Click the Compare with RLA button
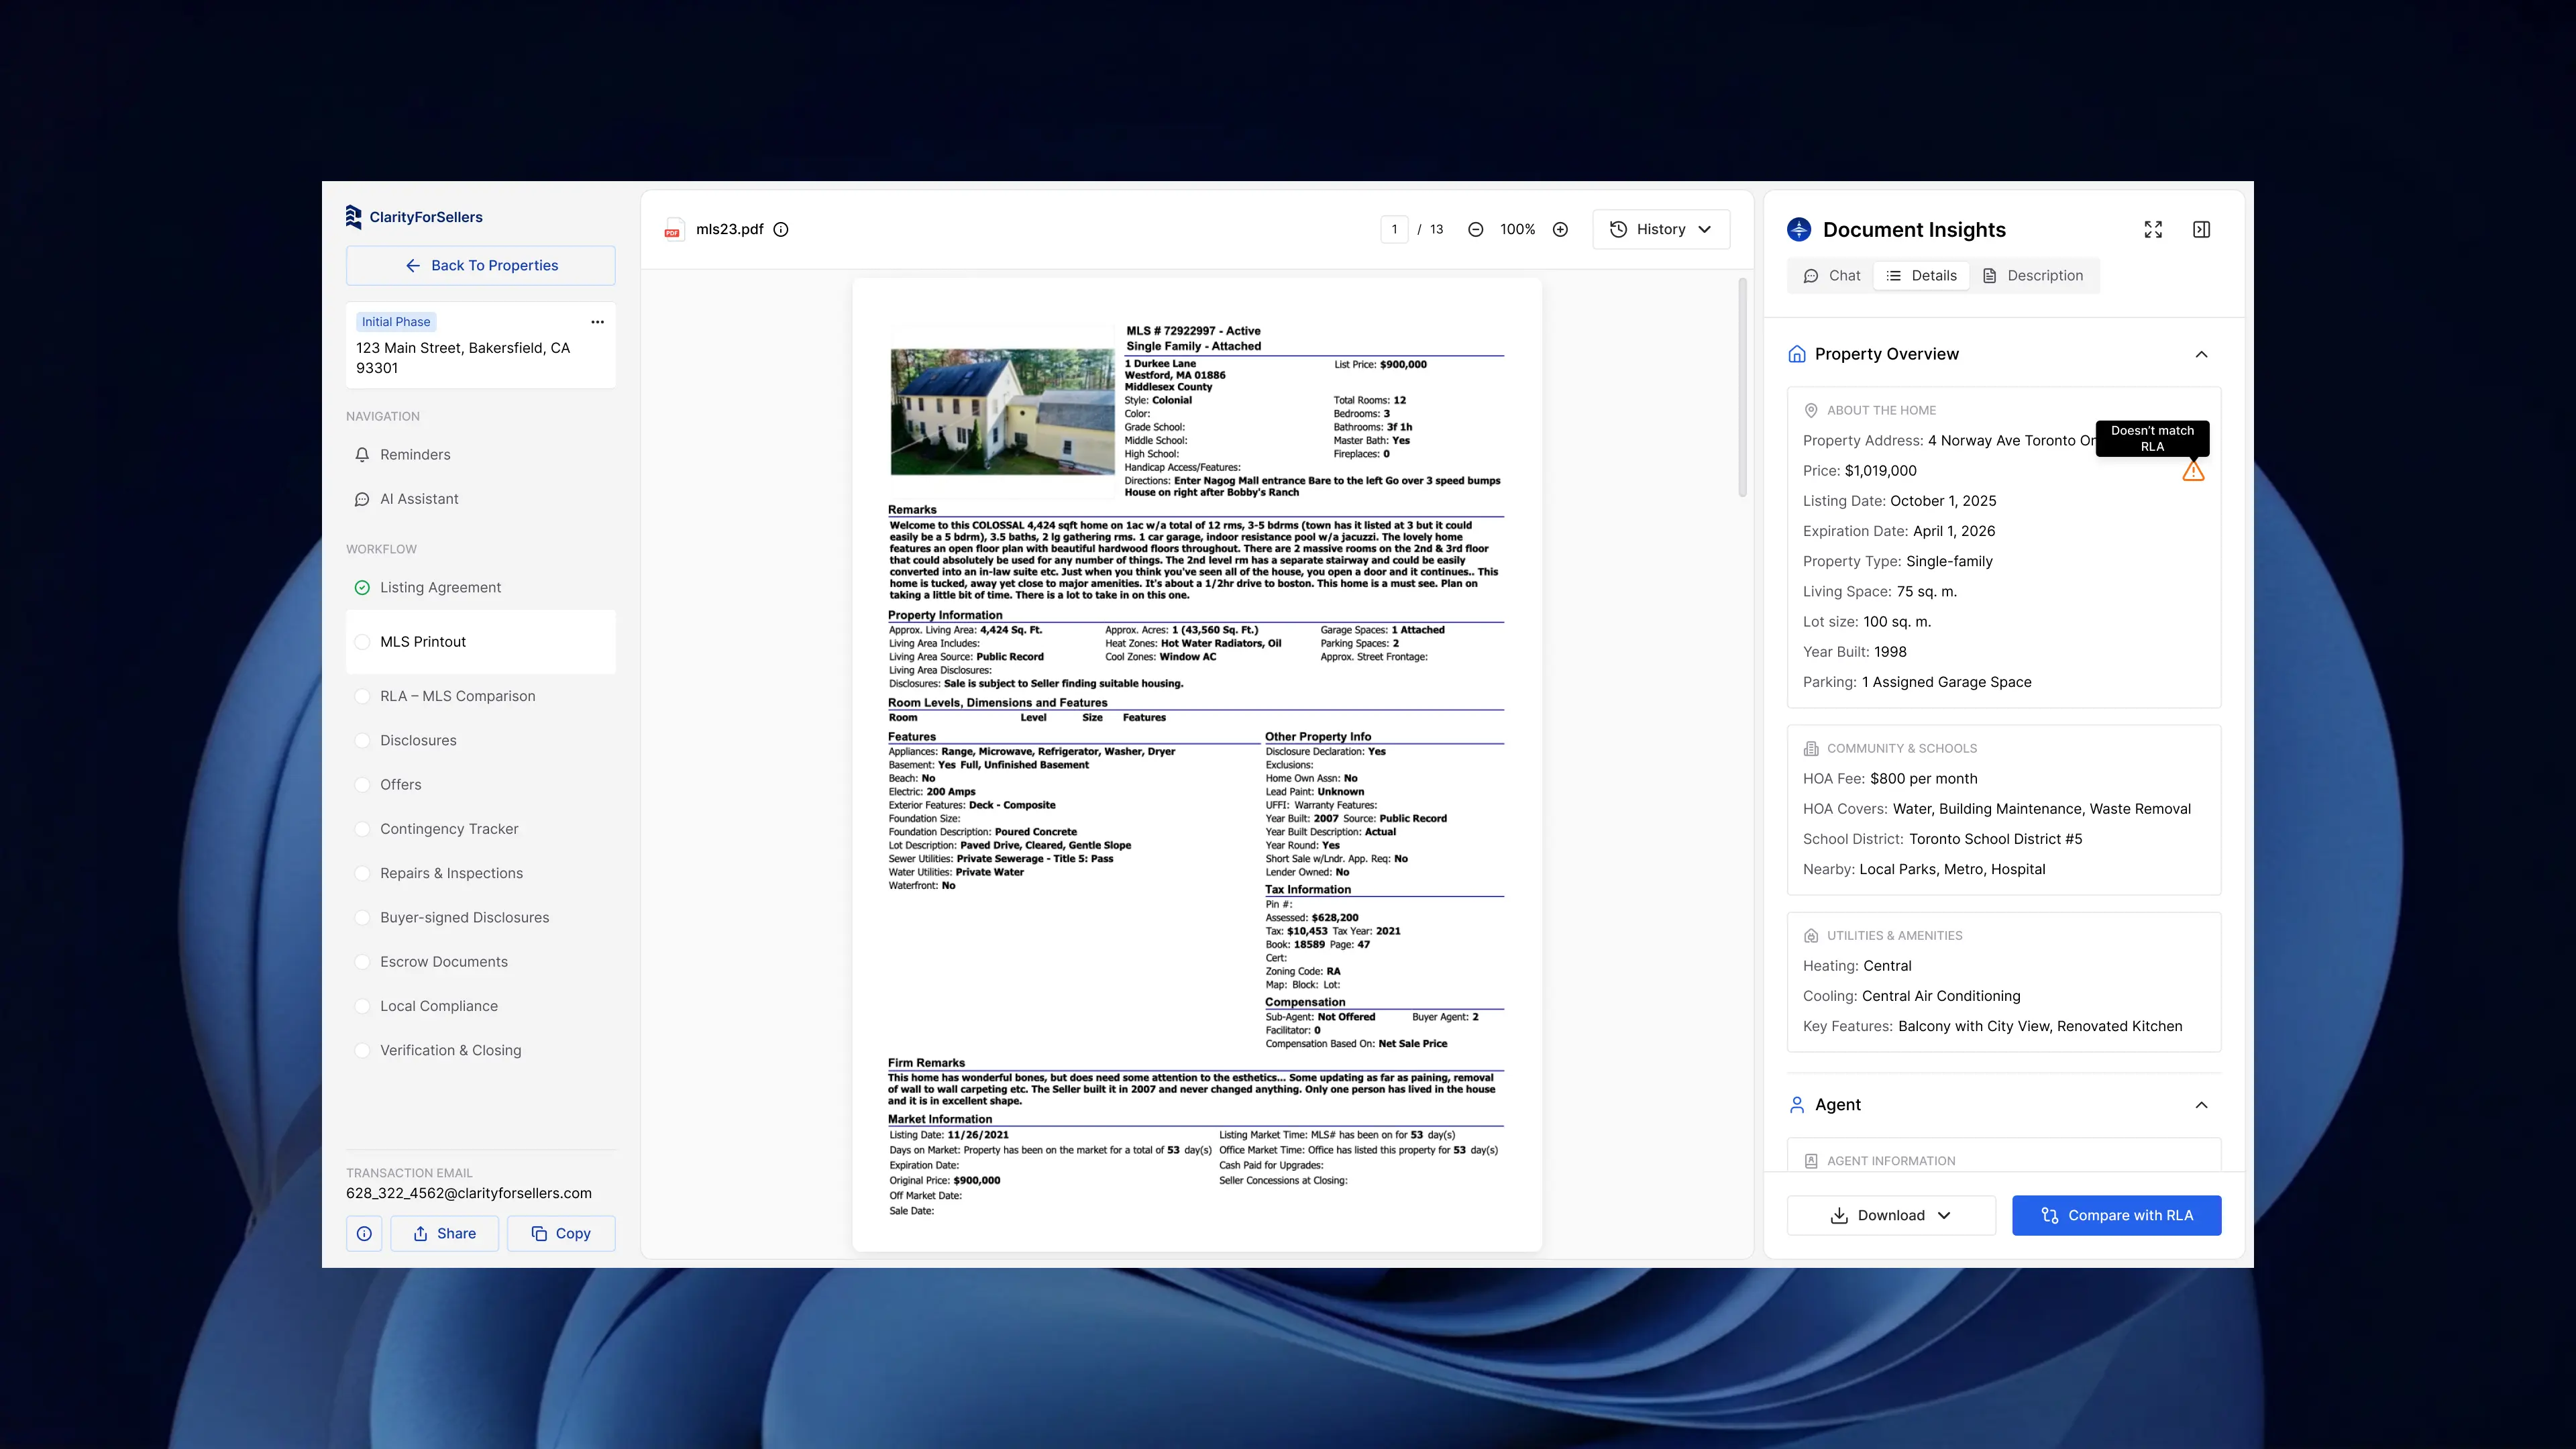Viewport: 2576px width, 1449px height. click(x=2116, y=1215)
